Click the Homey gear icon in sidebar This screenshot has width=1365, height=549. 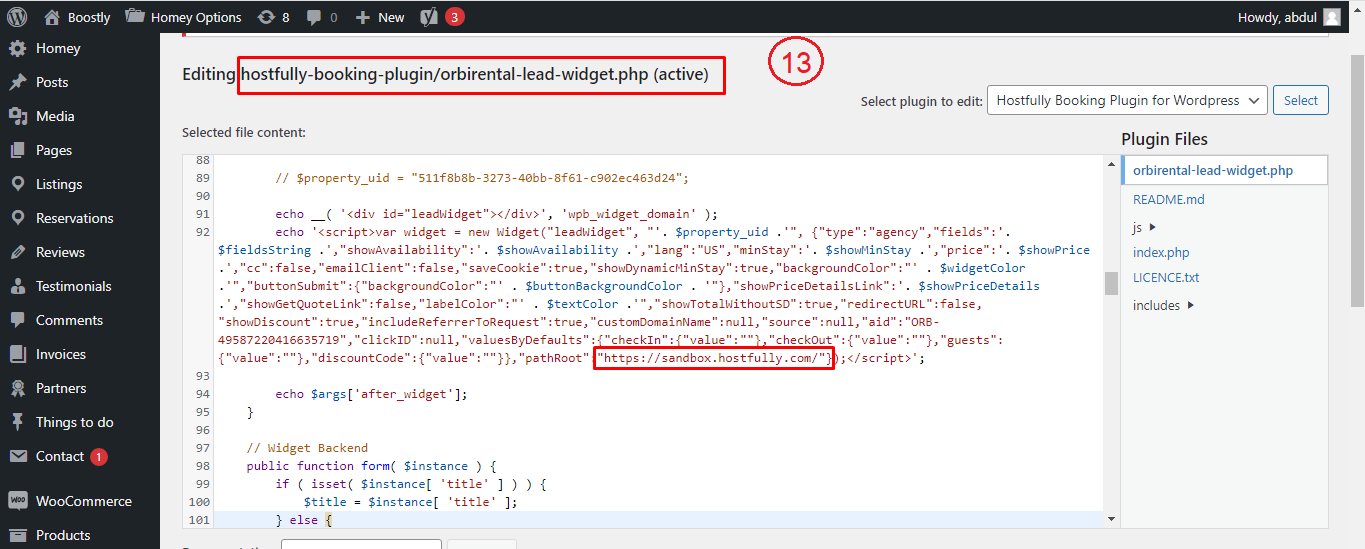coord(17,48)
